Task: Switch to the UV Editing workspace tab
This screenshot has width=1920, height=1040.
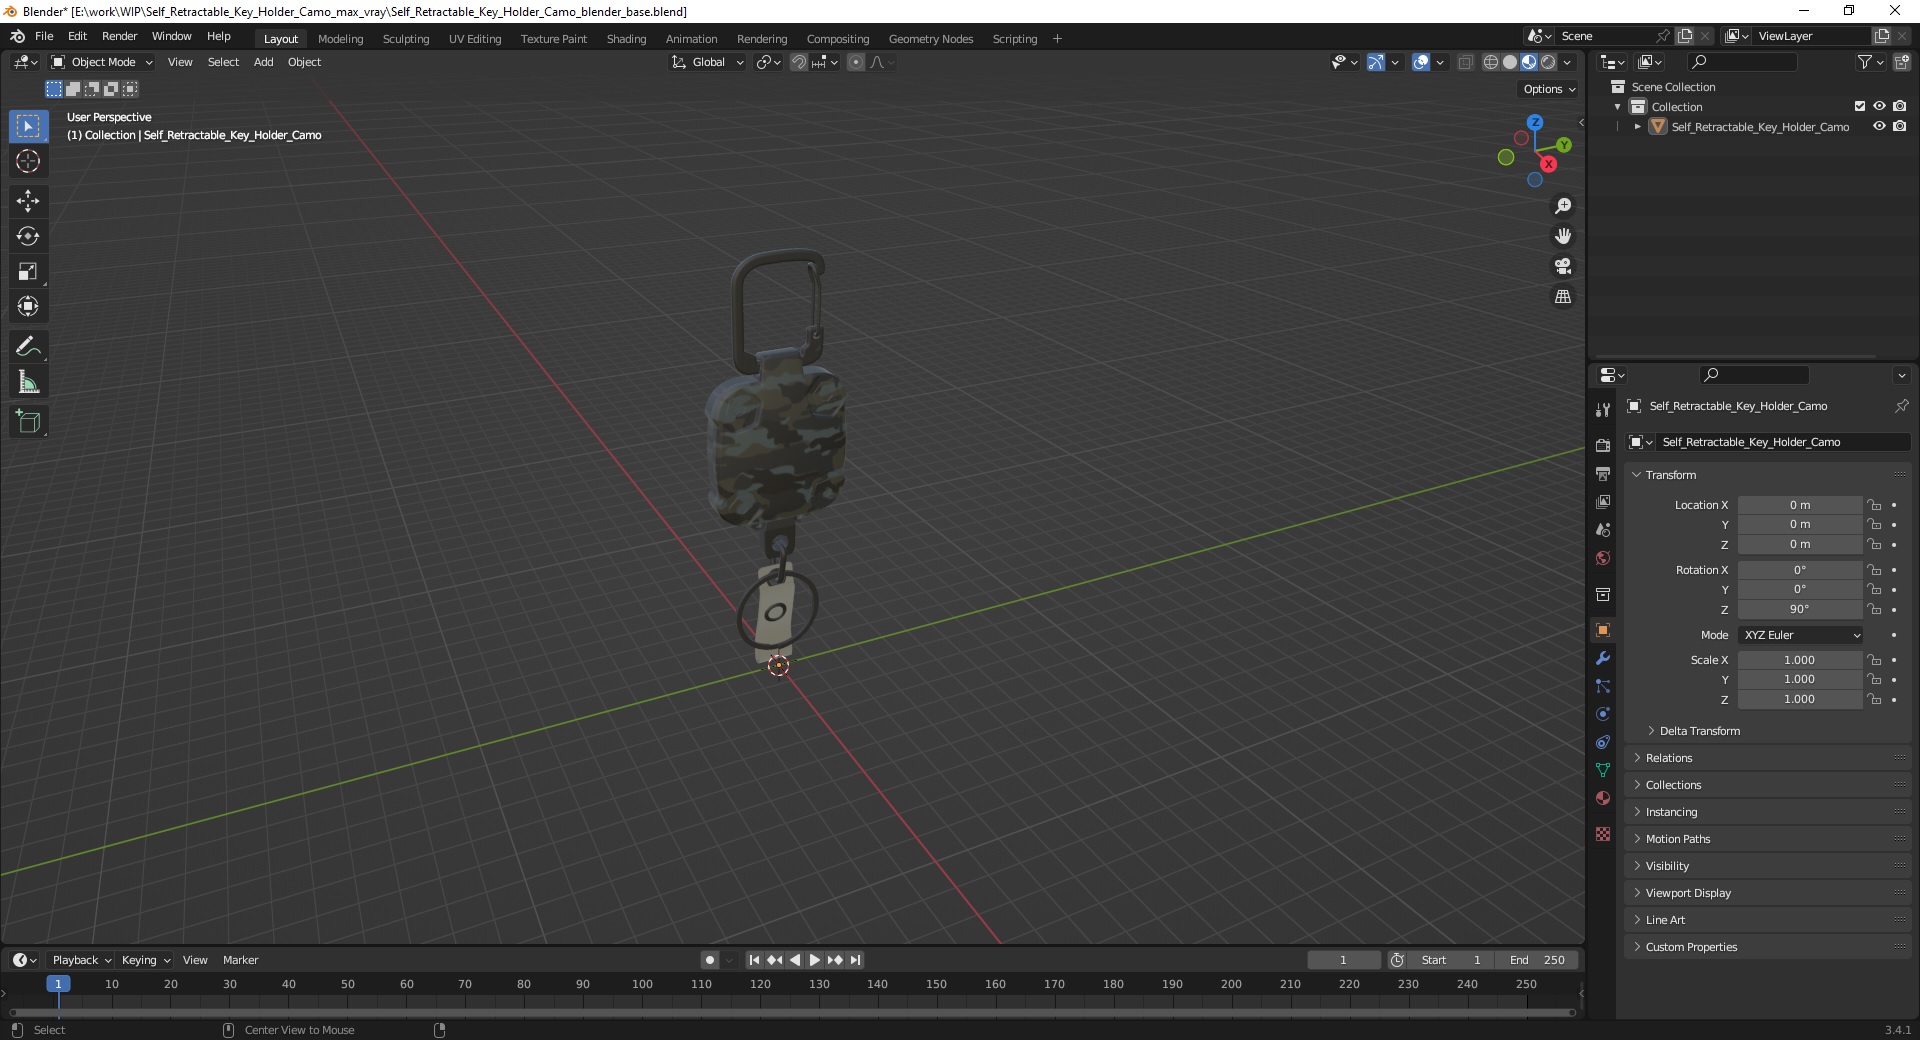Action: click(474, 39)
